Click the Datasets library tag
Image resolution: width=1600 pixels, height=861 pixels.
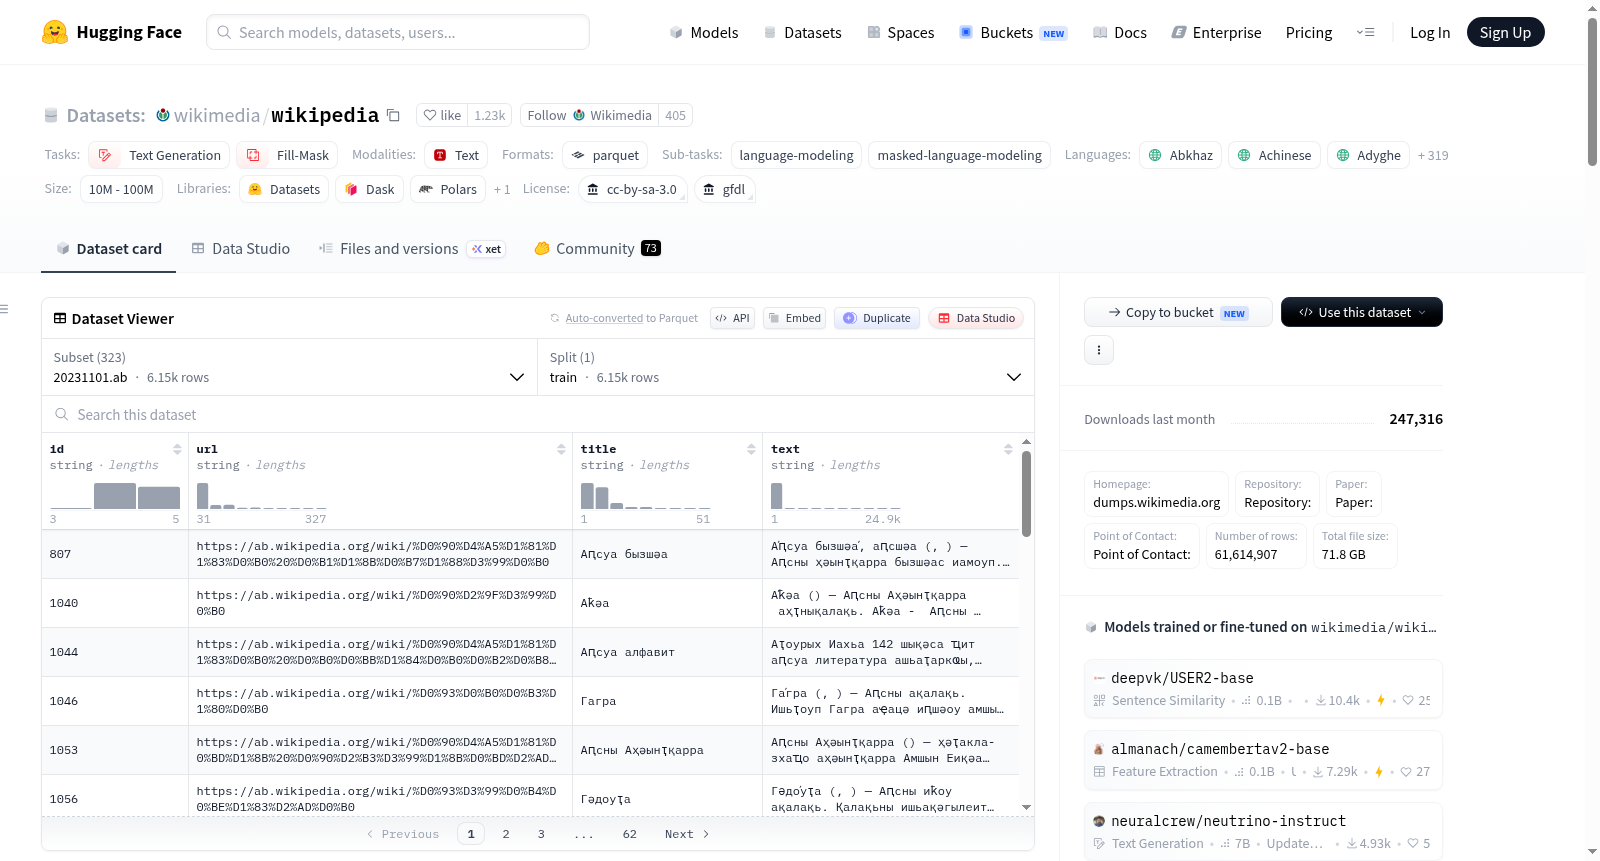tap(284, 189)
